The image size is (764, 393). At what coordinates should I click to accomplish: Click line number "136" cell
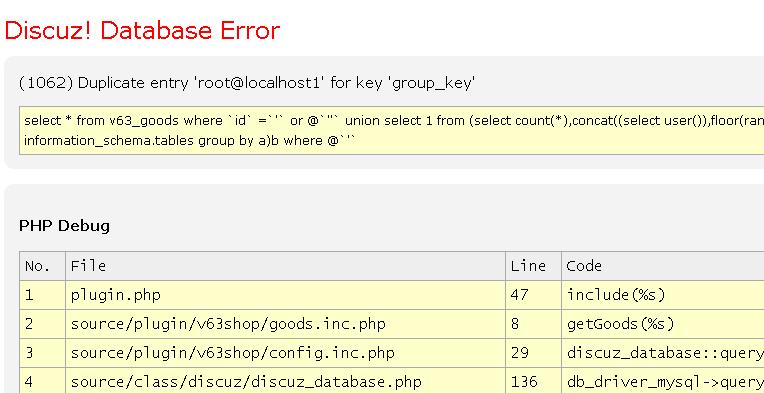(x=533, y=381)
